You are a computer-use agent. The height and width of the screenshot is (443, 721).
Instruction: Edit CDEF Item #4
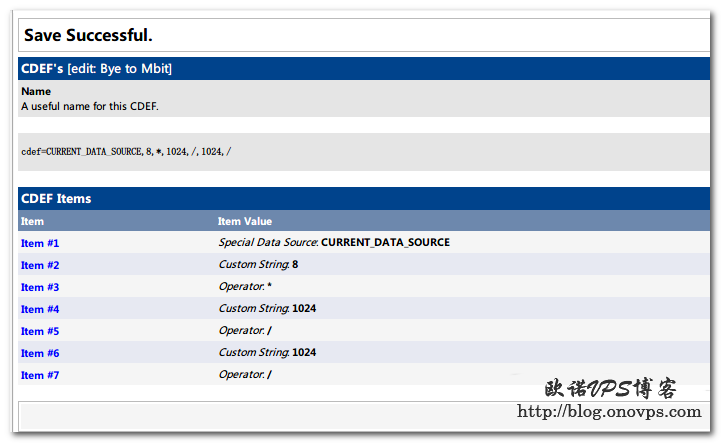pyautogui.click(x=40, y=309)
